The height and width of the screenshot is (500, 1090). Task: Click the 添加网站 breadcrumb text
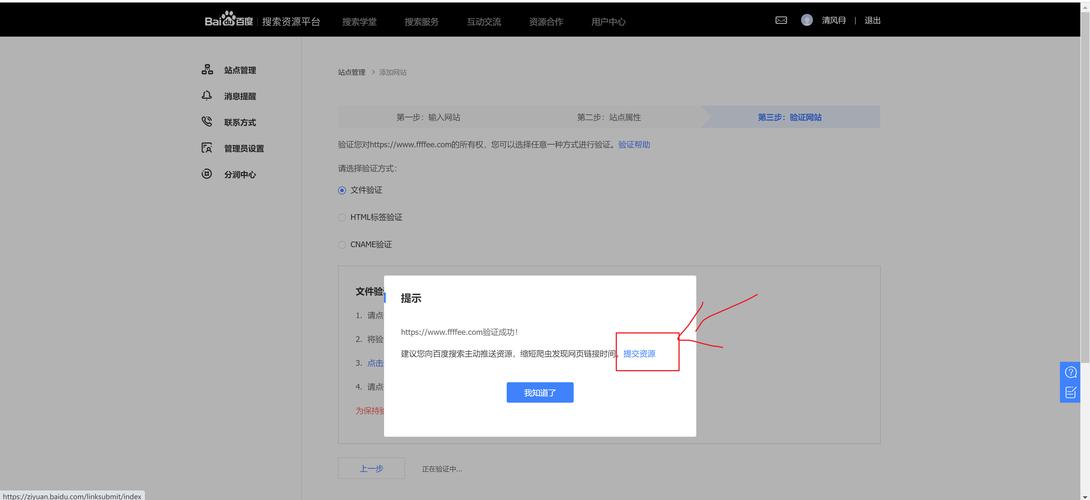coord(393,72)
